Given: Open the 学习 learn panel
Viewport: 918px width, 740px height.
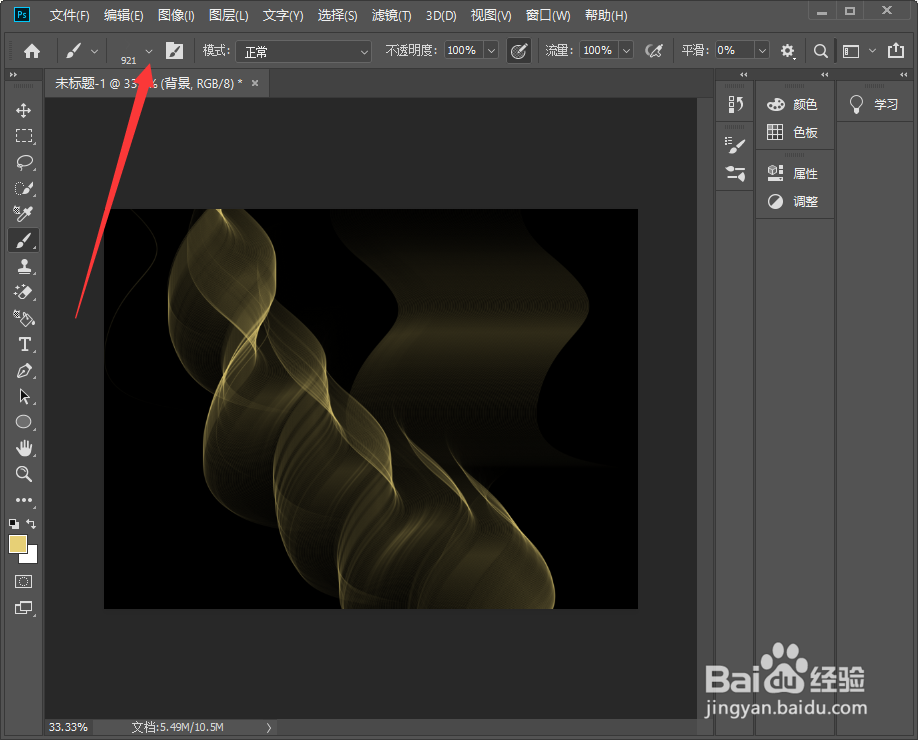Looking at the screenshot, I should 874,105.
